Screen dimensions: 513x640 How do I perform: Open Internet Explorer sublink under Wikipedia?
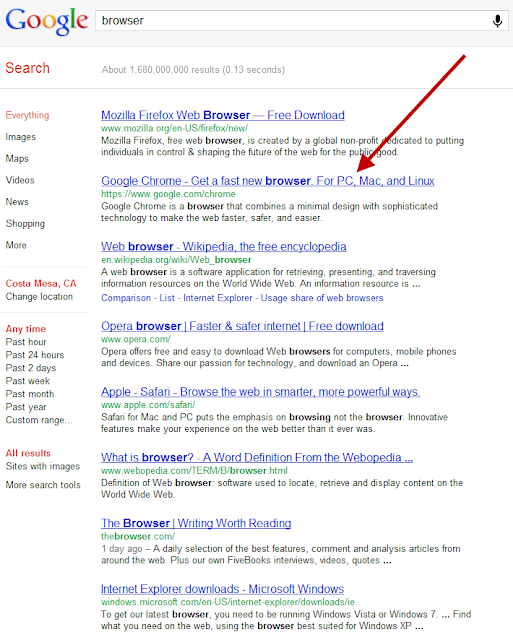pyautogui.click(x=218, y=298)
